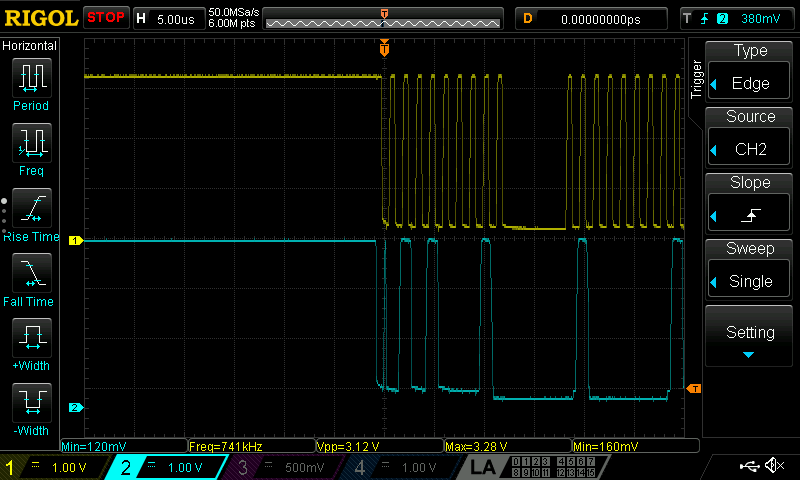Click the arrow beside the Single option
This screenshot has width=800, height=480.
714,282
